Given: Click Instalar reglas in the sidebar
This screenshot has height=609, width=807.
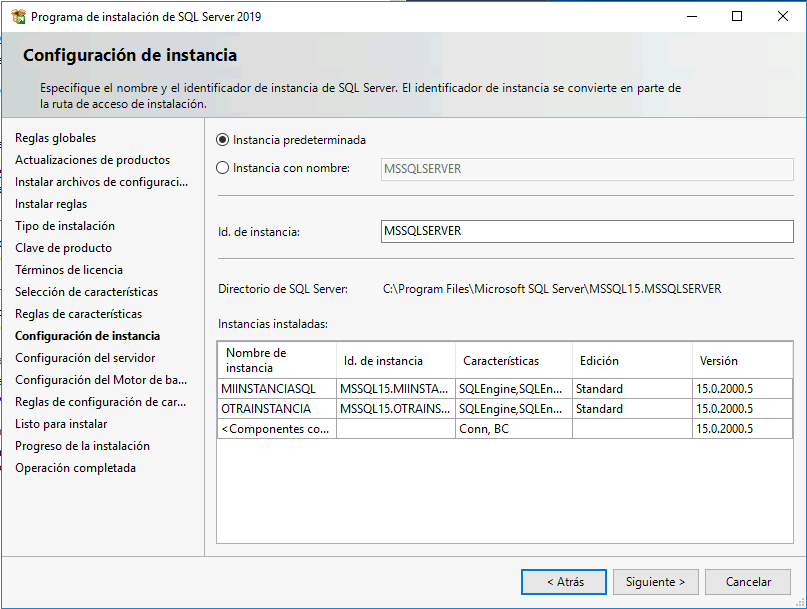Looking at the screenshot, I should point(51,204).
